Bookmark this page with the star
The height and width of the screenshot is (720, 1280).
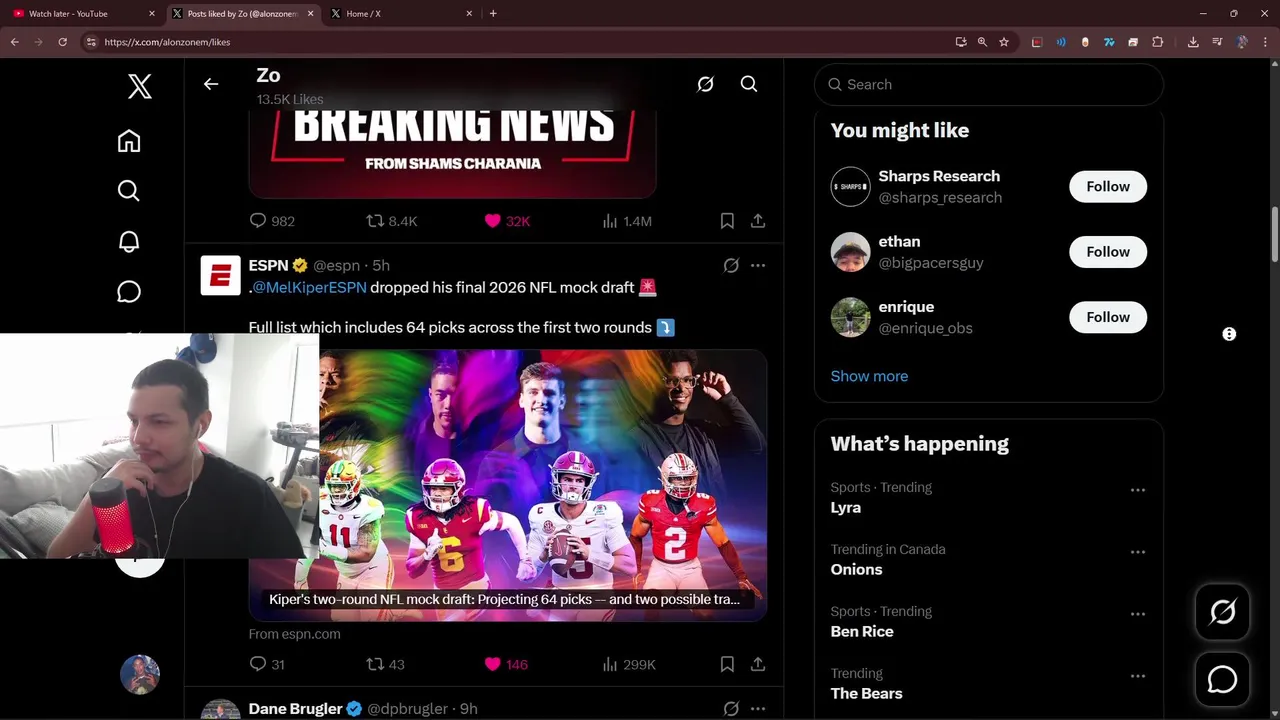coord(1004,42)
